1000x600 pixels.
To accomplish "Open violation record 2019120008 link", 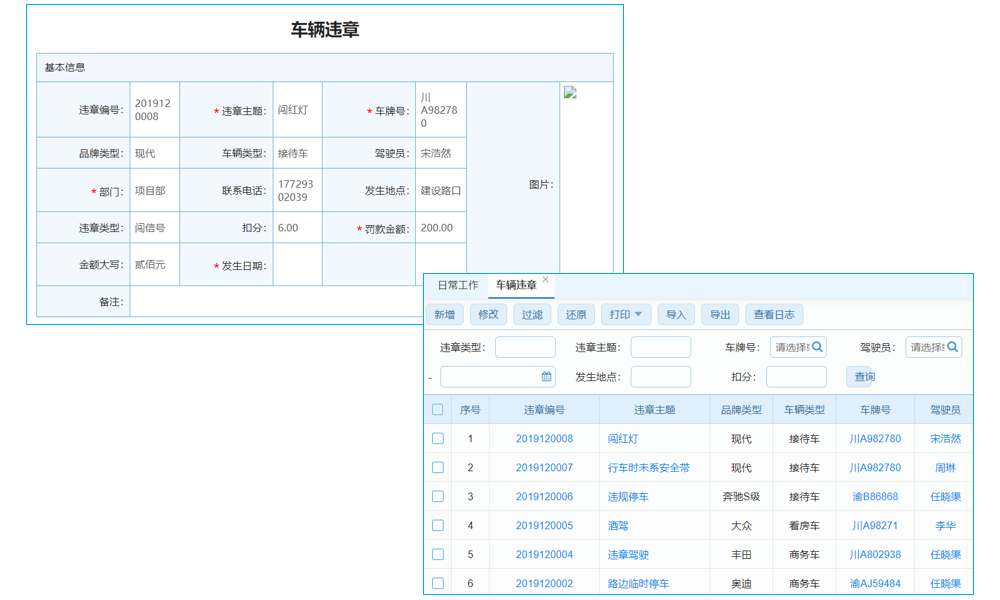I will click(544, 438).
